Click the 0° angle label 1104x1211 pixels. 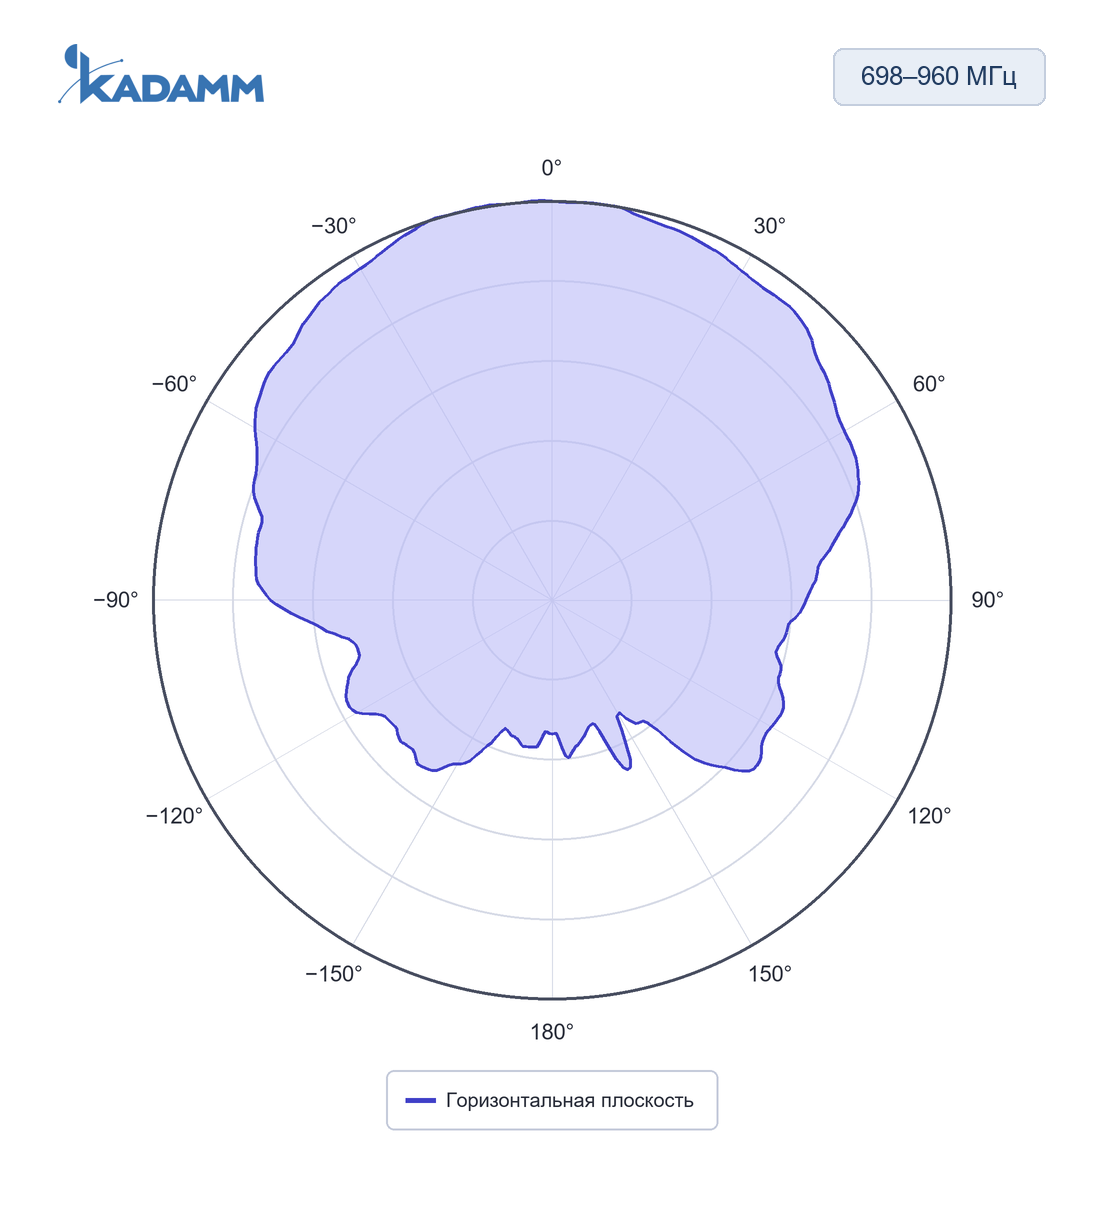click(552, 168)
